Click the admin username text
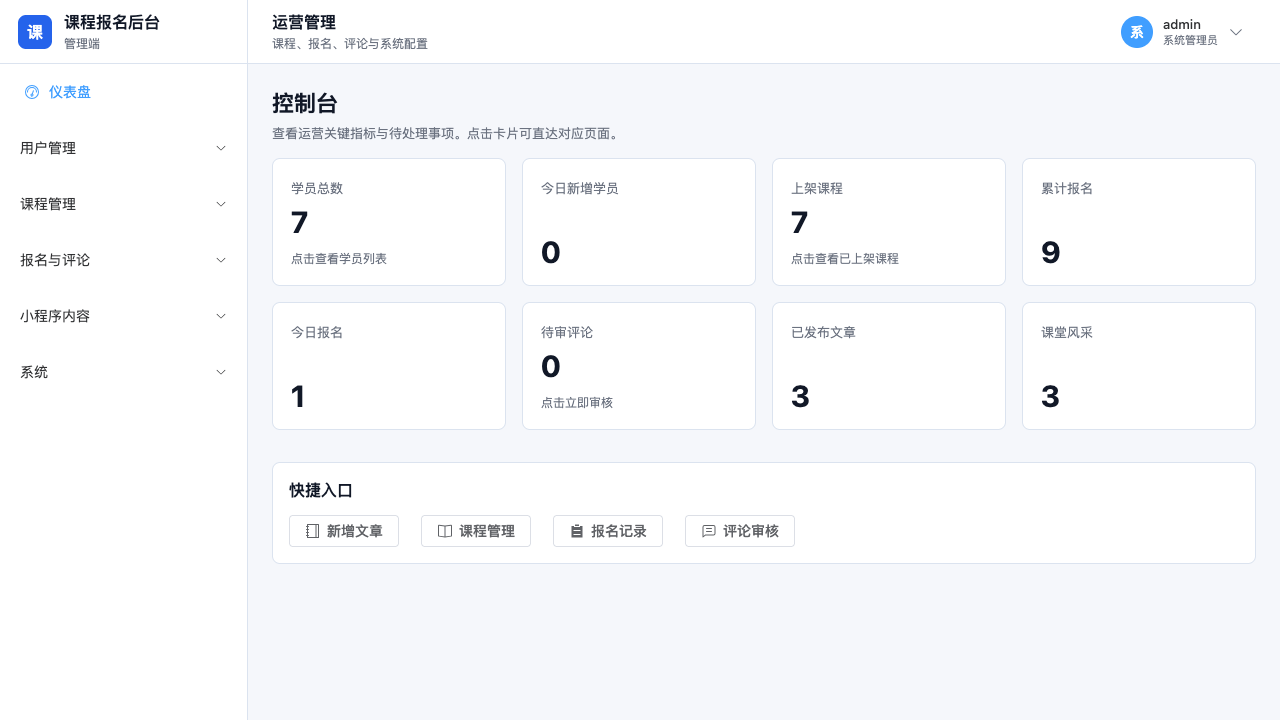This screenshot has width=1280, height=720. (1182, 24)
